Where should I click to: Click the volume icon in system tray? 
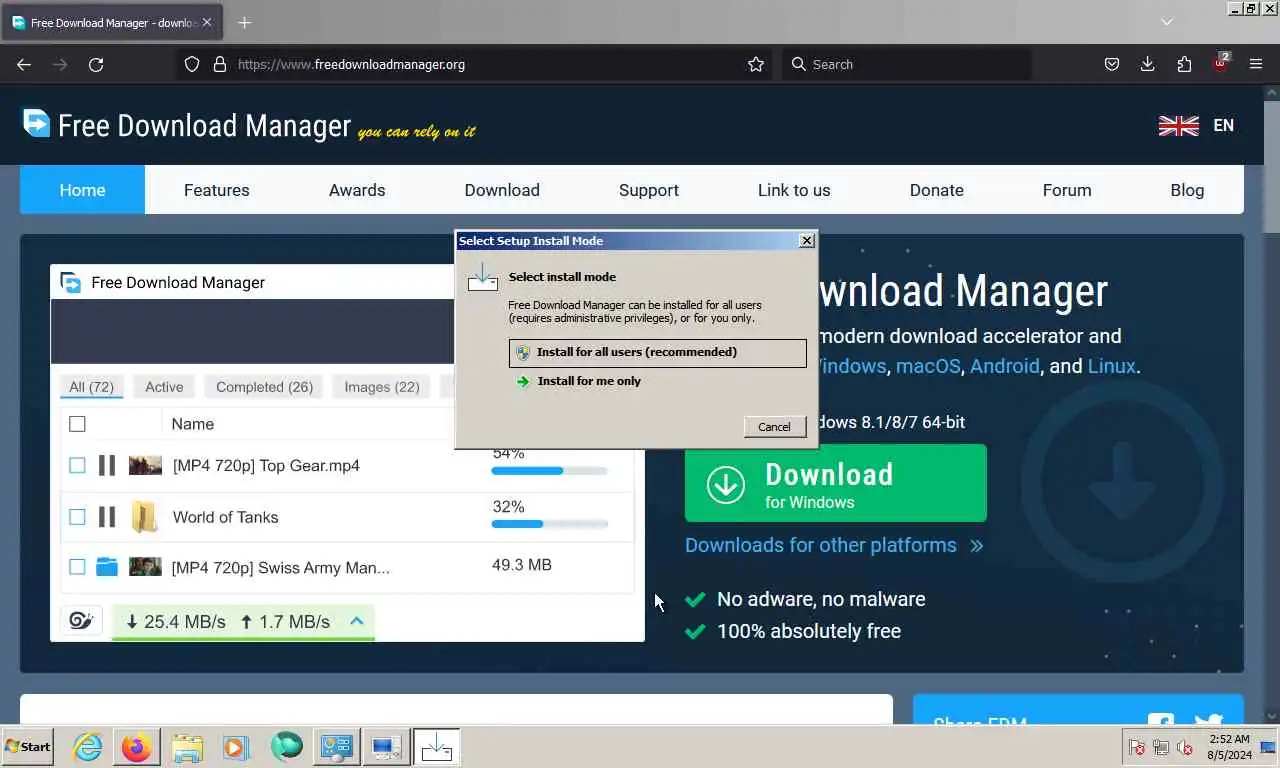(1185, 747)
